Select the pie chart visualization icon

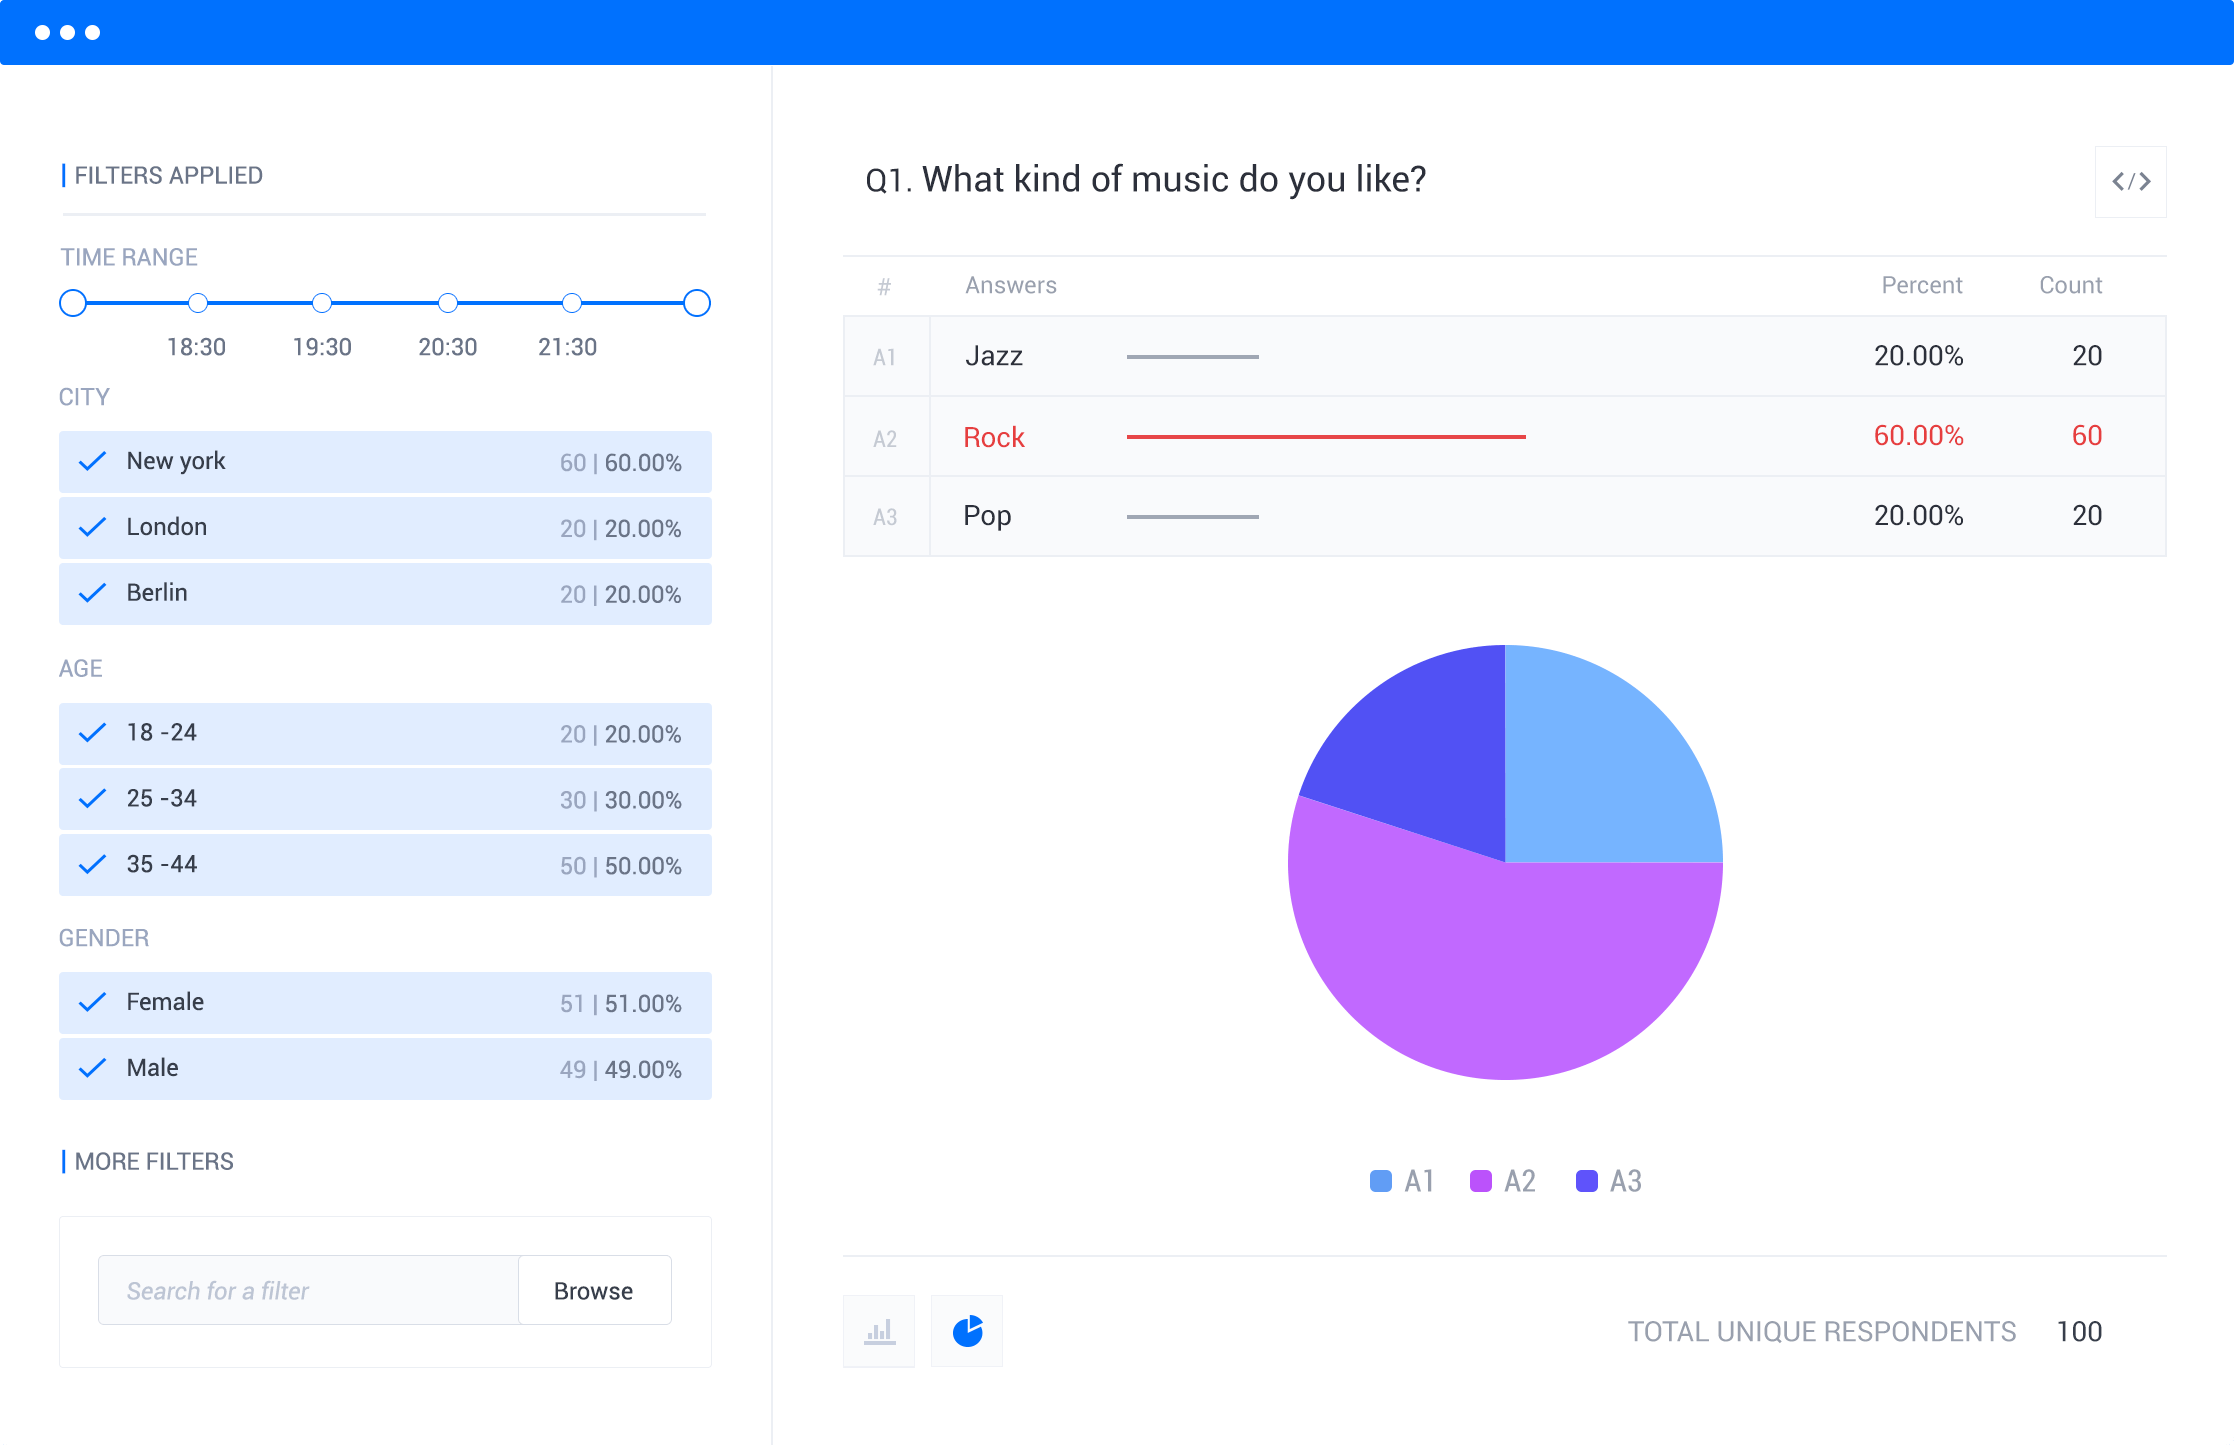966,1330
